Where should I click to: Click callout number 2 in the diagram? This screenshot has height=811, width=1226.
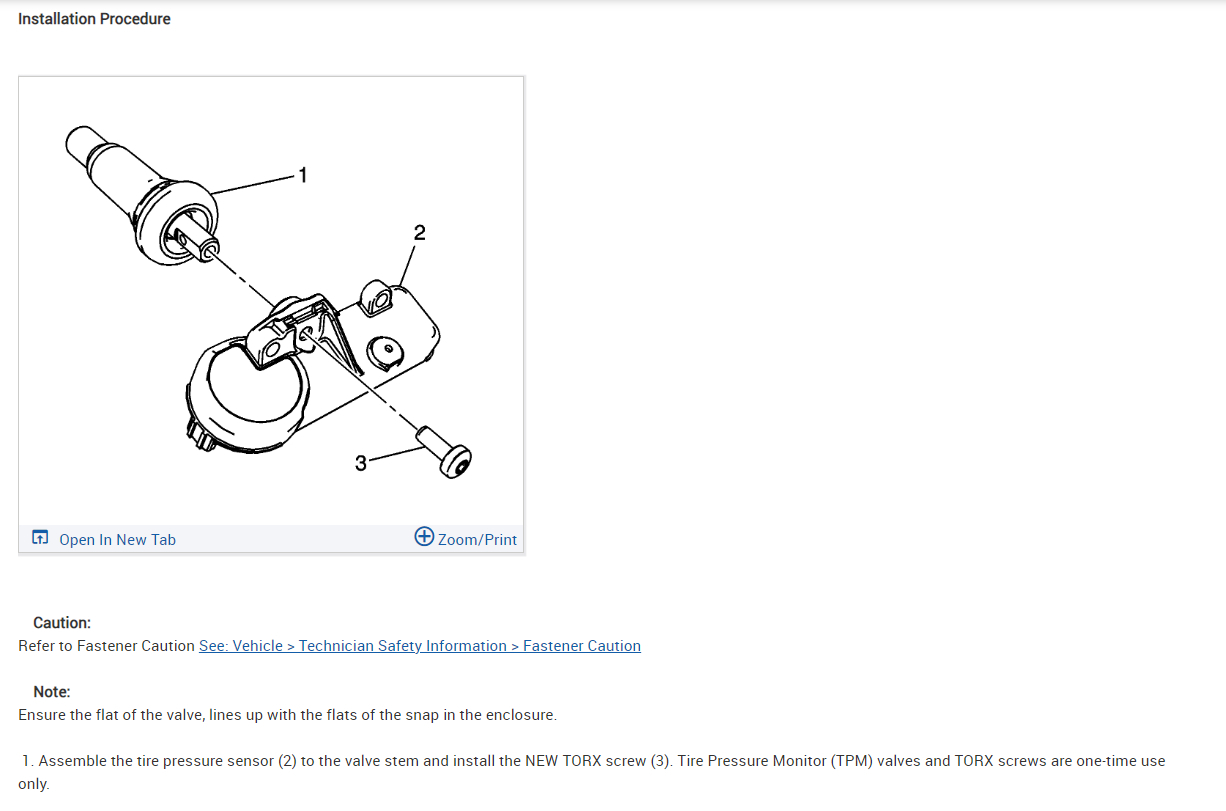[419, 233]
